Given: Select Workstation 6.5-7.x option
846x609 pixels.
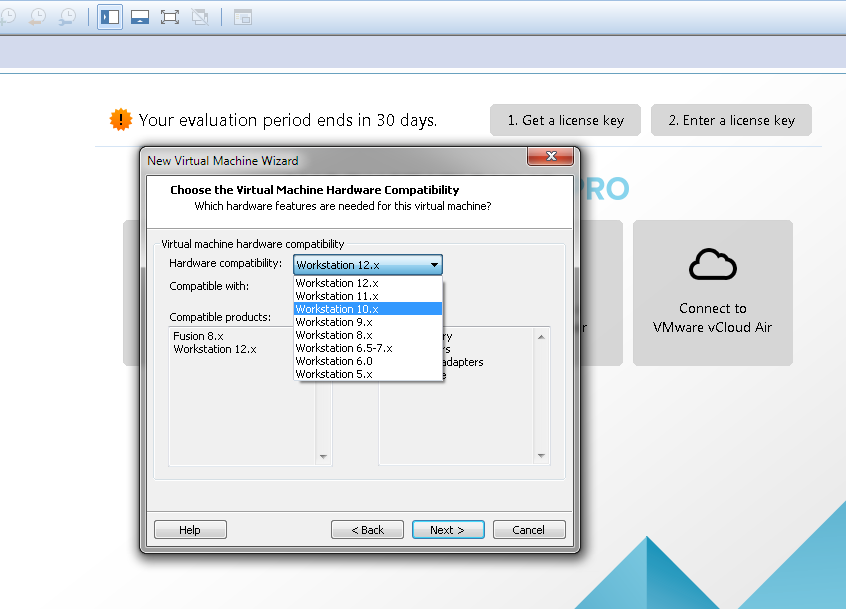Looking at the screenshot, I should click(x=368, y=348).
